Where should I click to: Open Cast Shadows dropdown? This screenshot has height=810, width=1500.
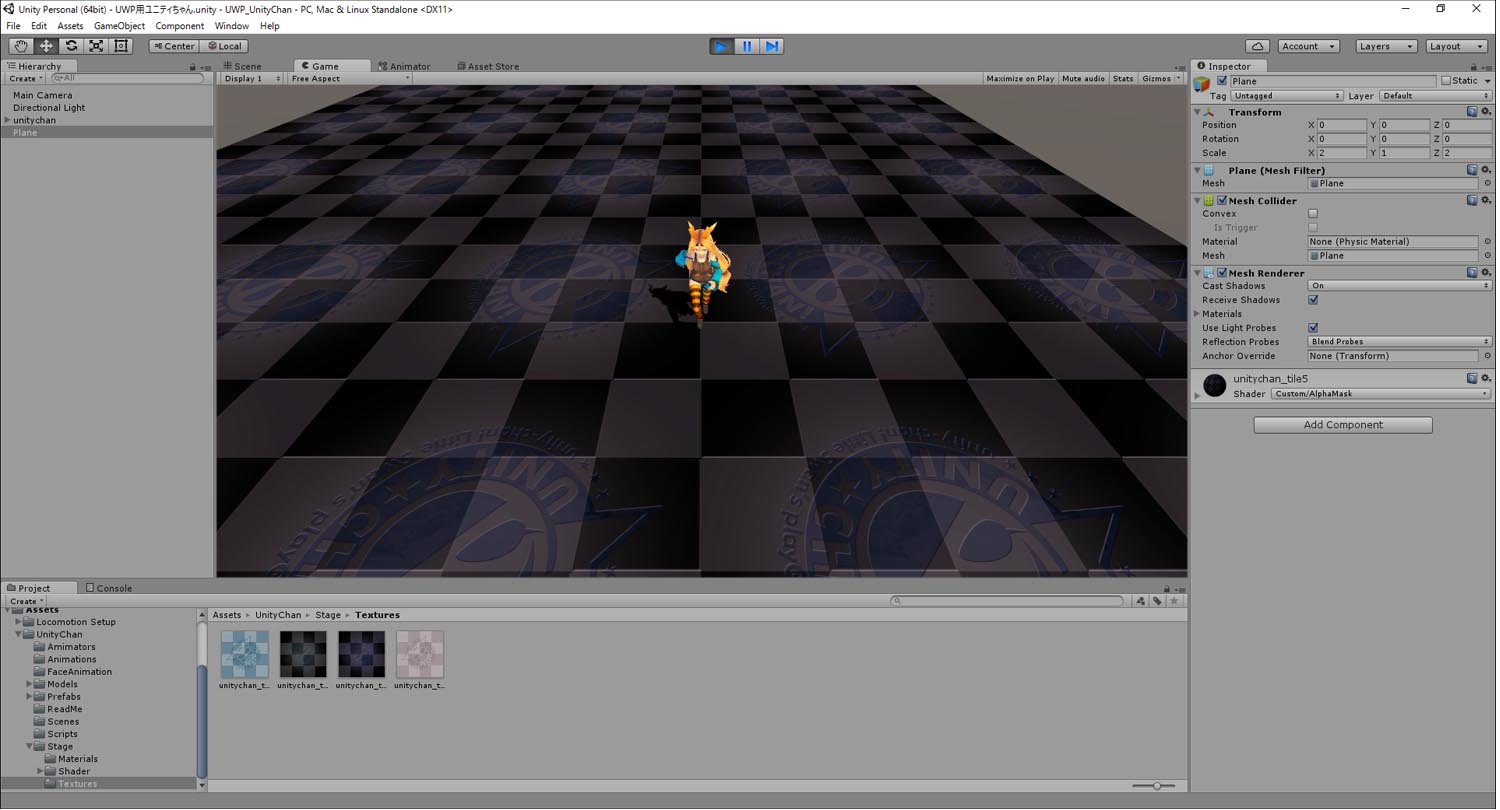coord(1400,286)
